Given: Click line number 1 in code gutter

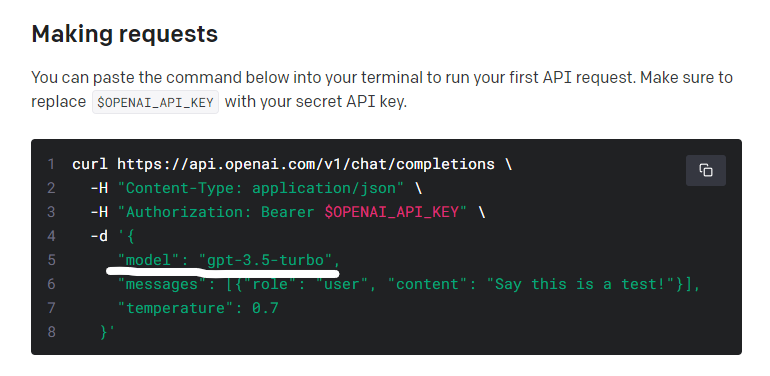Looking at the screenshot, I should [51, 164].
